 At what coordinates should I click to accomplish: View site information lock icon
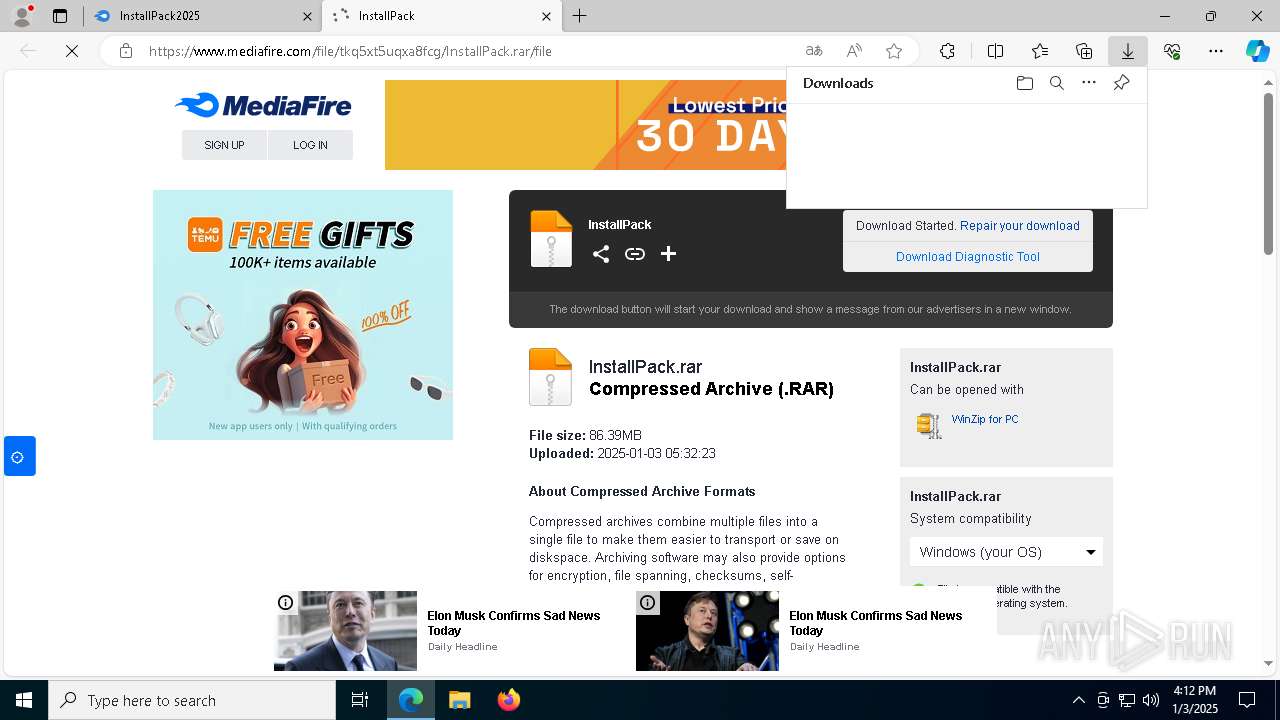pos(126,51)
